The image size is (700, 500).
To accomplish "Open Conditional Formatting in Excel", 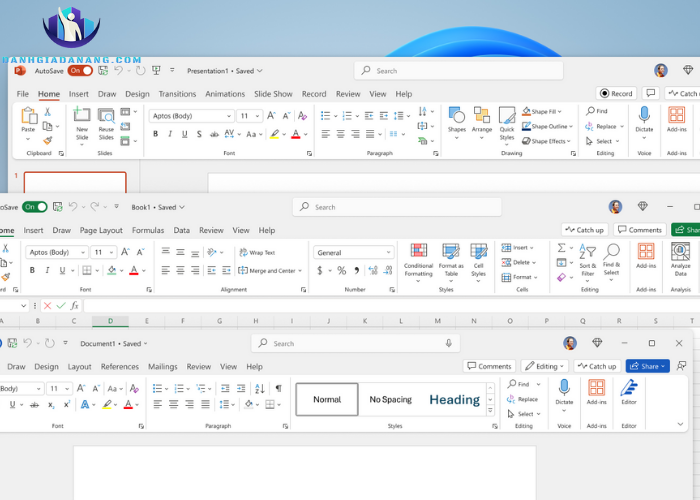I will (x=418, y=262).
